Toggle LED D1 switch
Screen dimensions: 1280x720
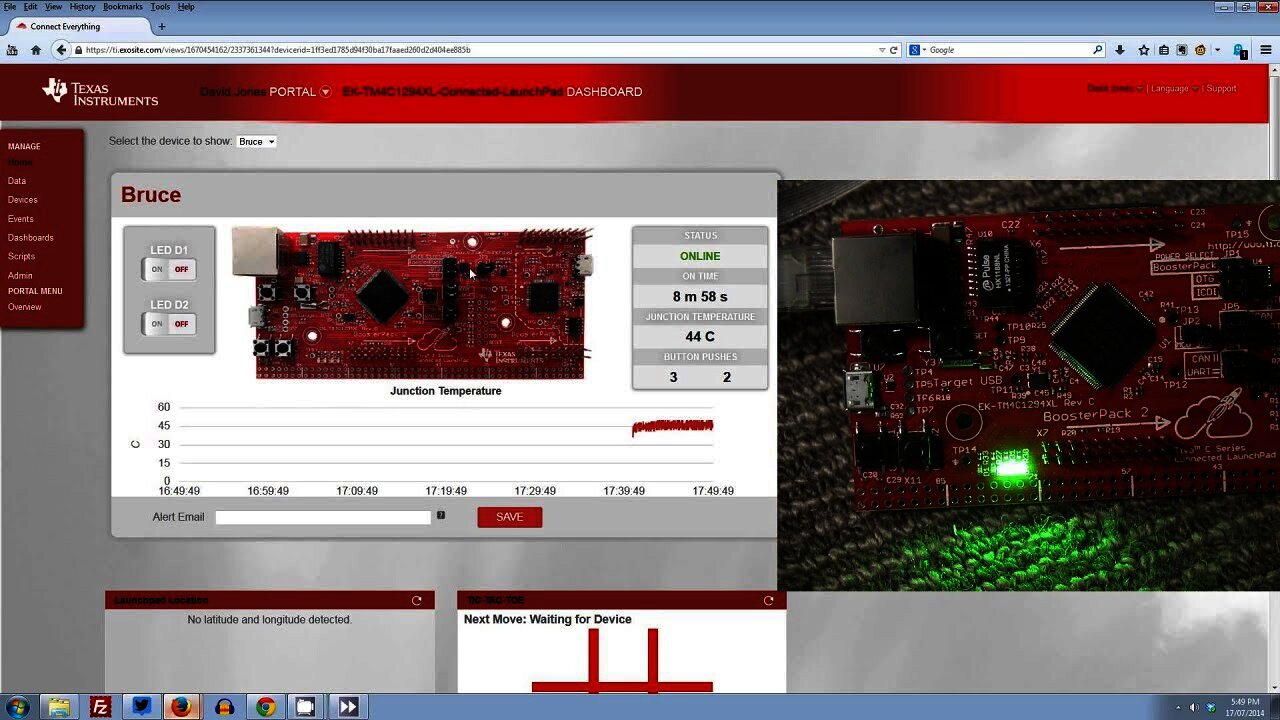(x=169, y=269)
